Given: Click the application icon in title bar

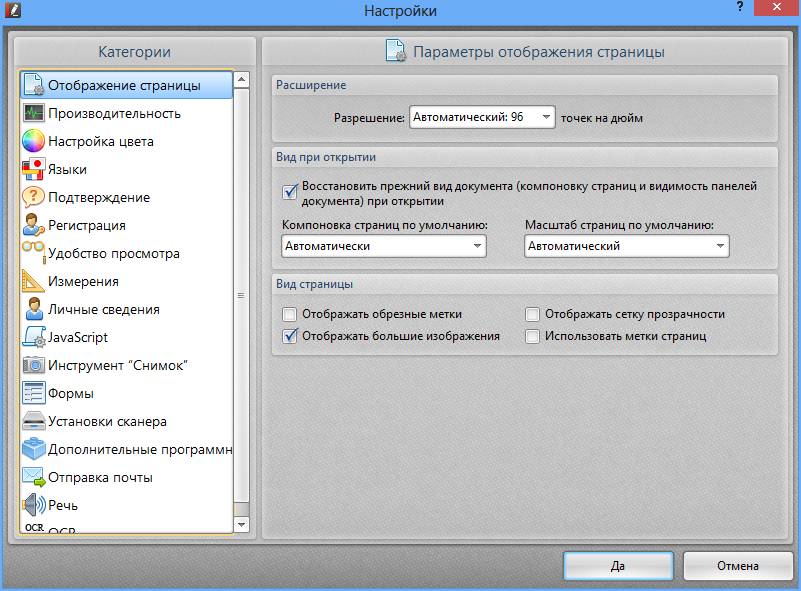Looking at the screenshot, I should click(x=13, y=9).
